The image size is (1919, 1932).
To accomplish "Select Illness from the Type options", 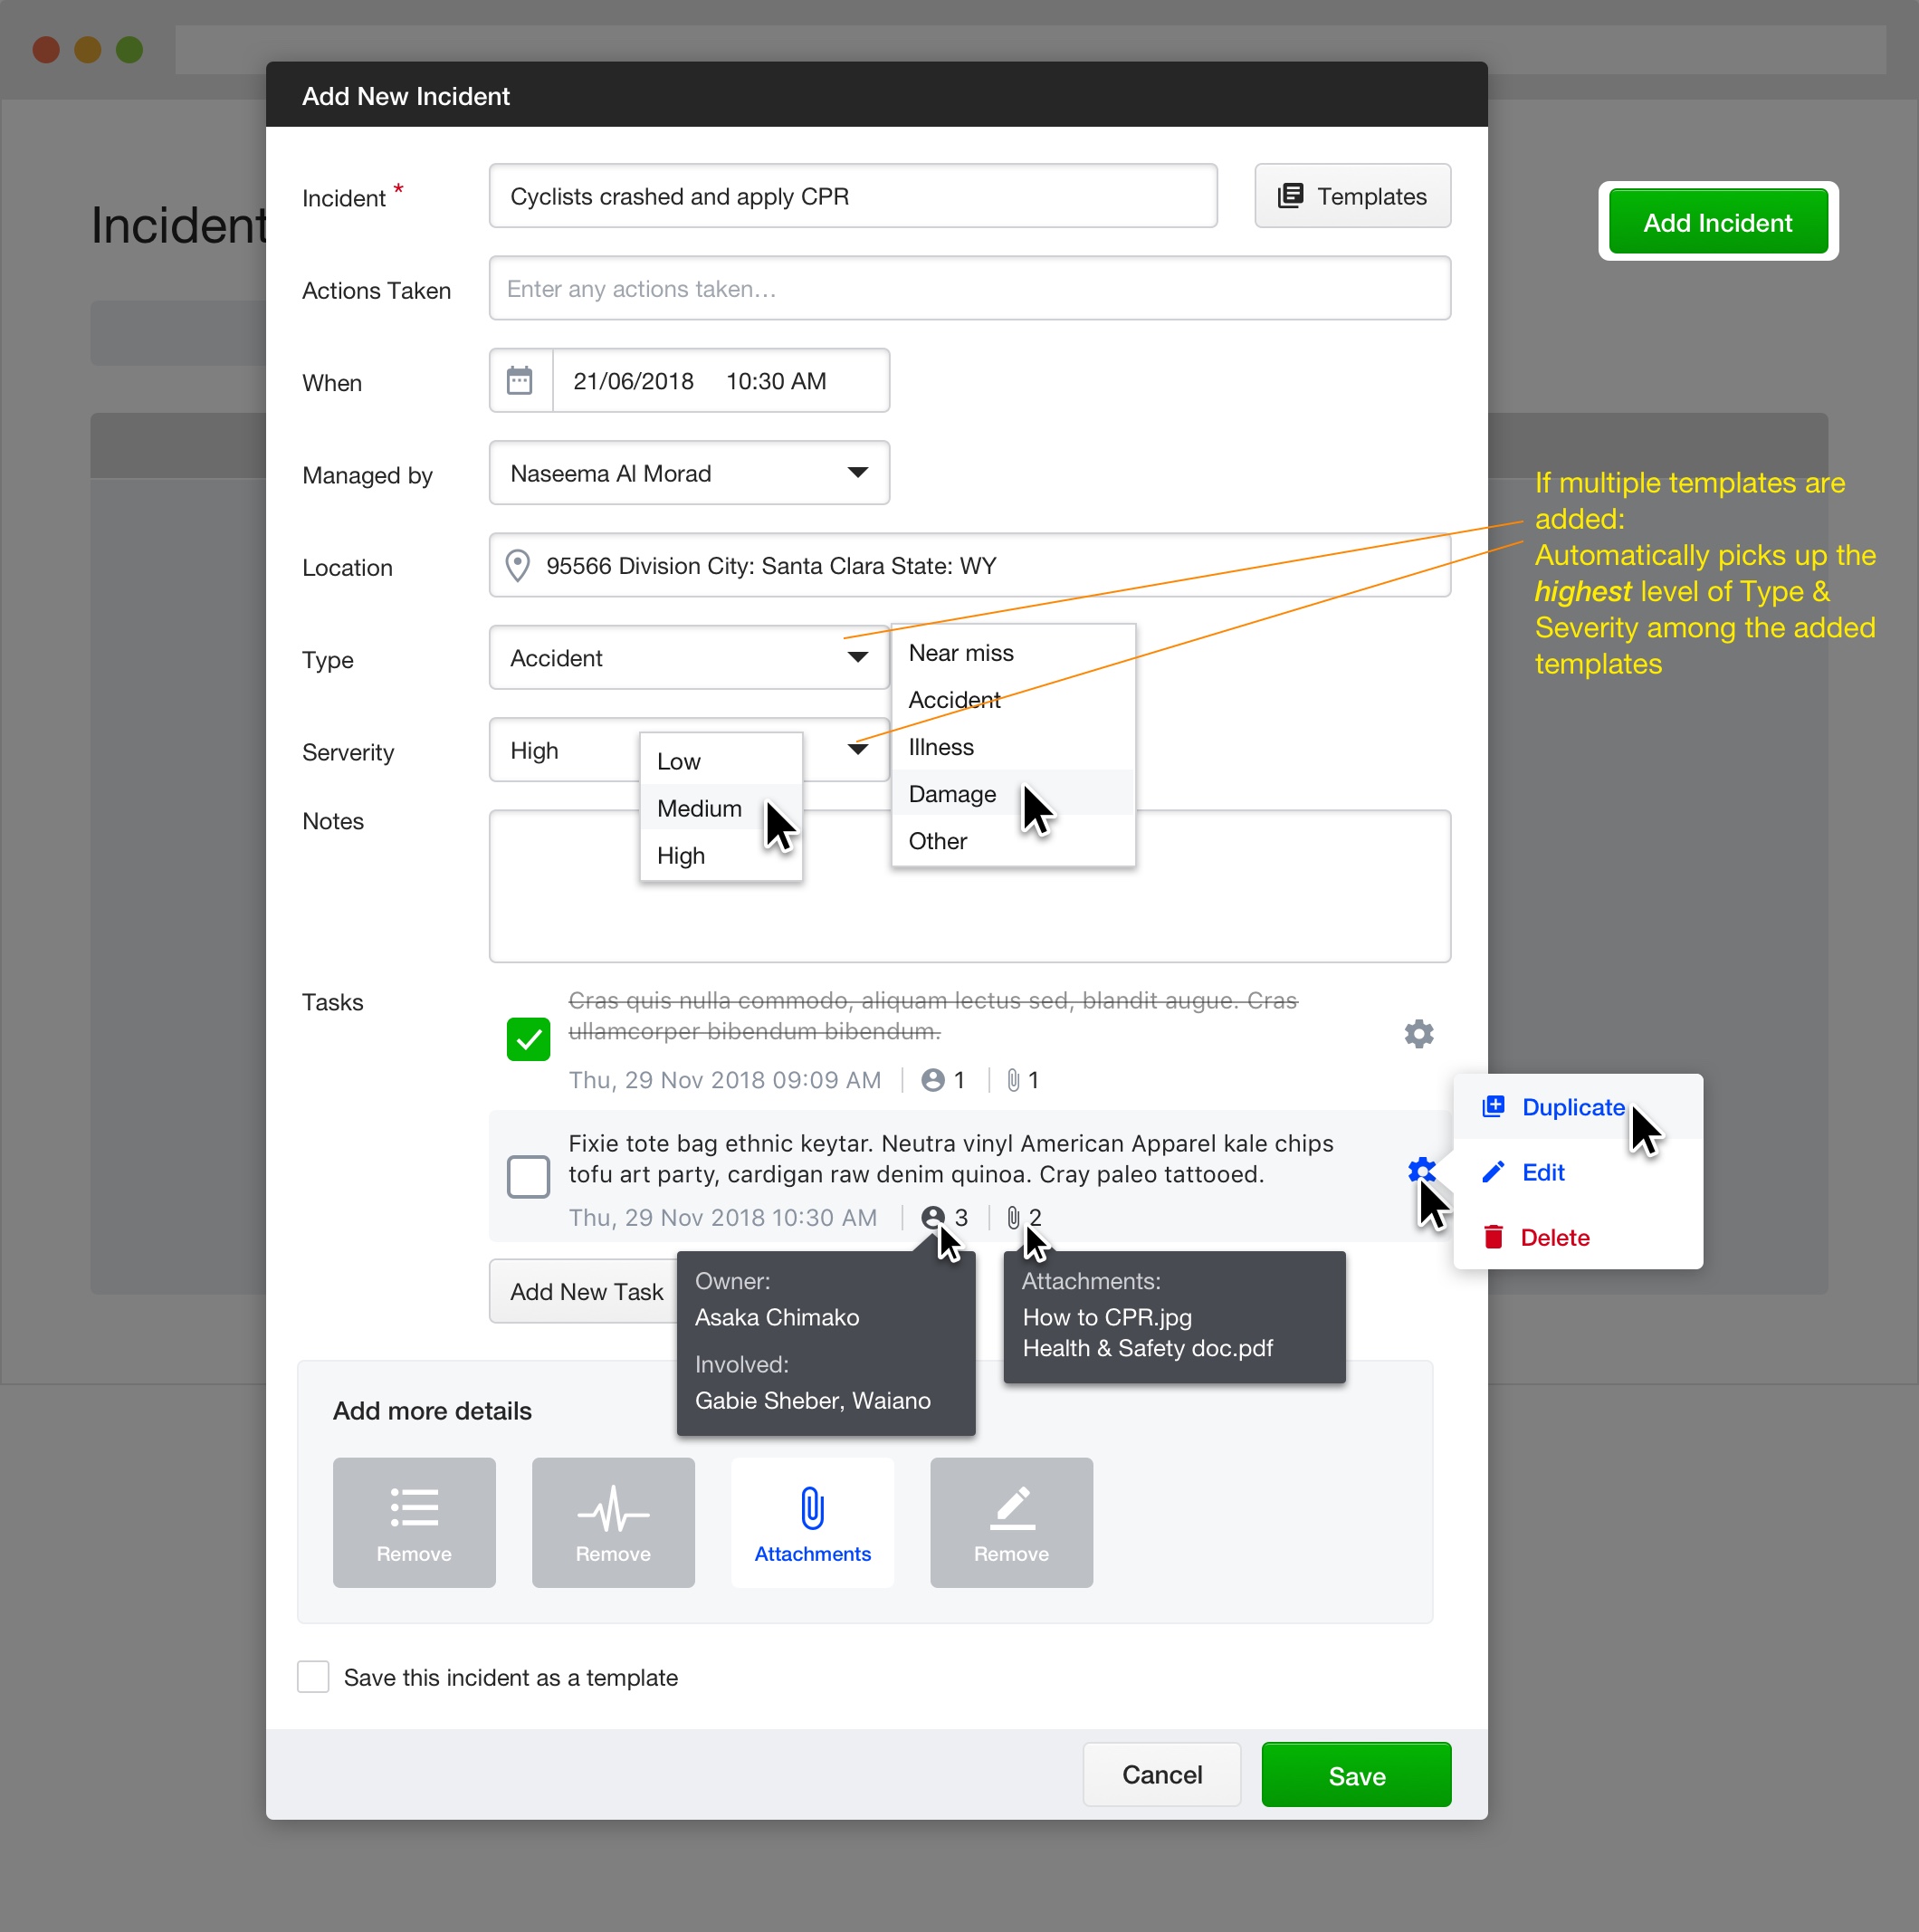I will [x=942, y=745].
